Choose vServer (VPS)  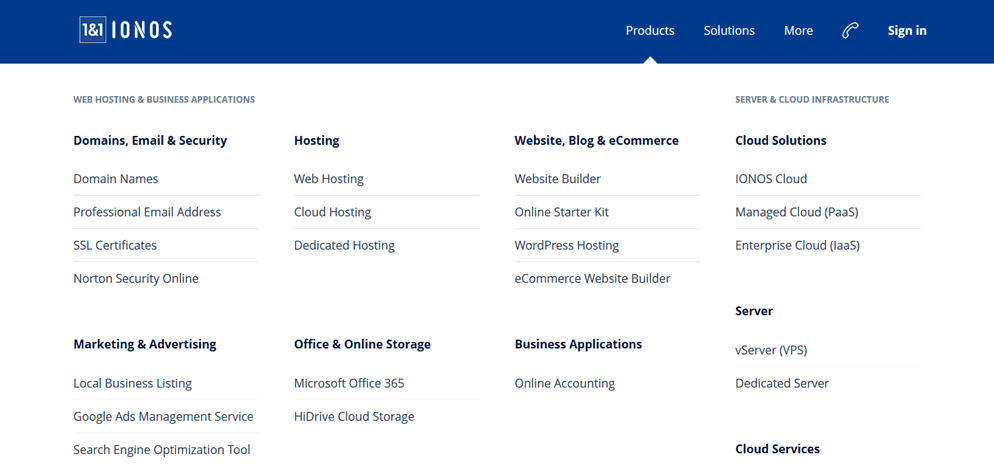click(x=771, y=350)
